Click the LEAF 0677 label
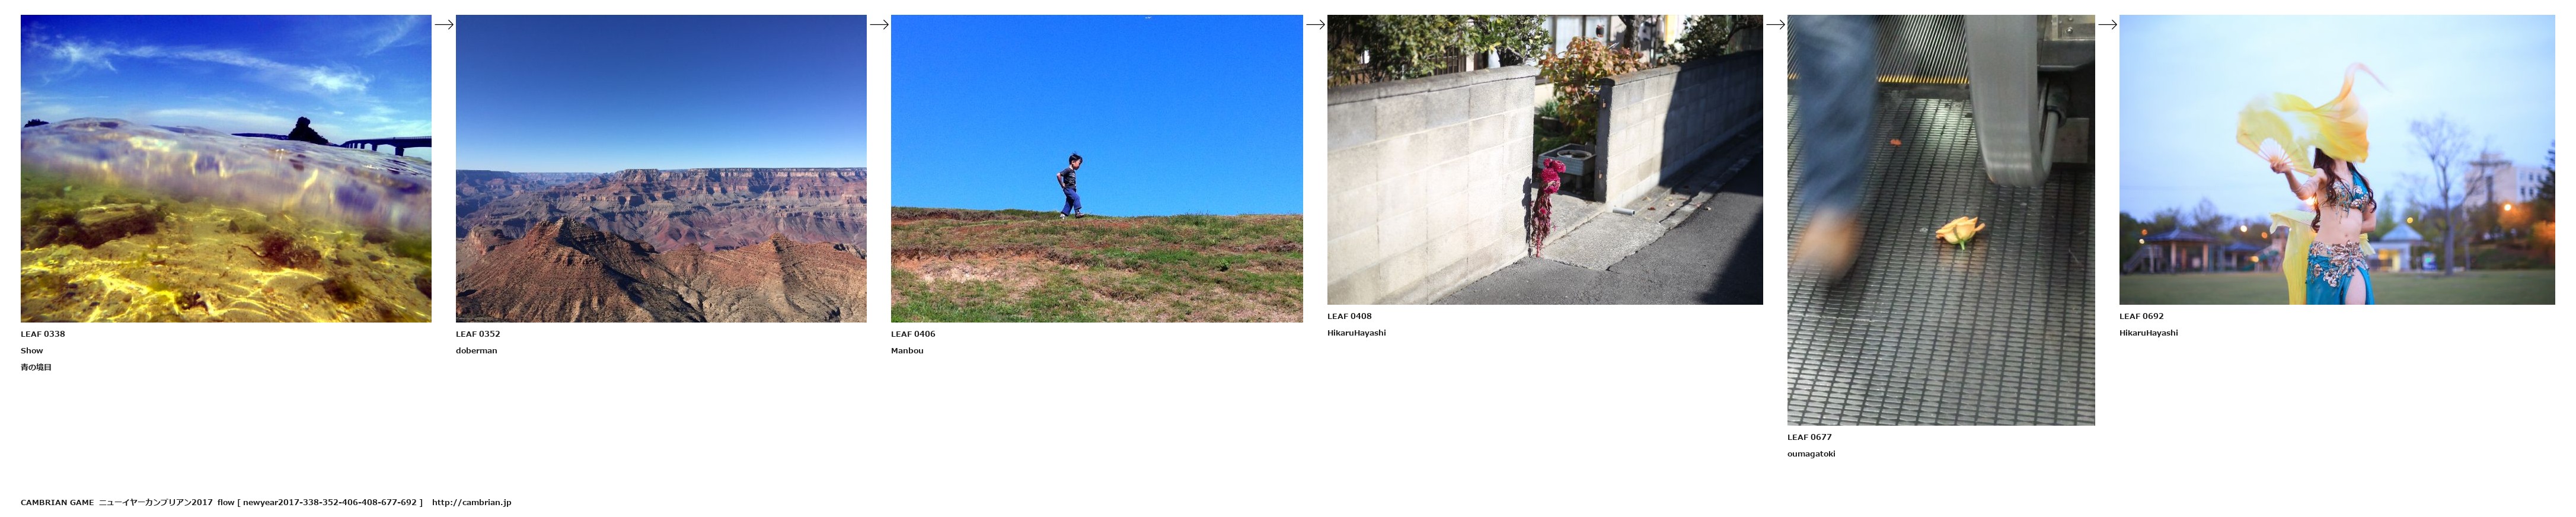The width and height of the screenshot is (2576, 517). 1810,437
